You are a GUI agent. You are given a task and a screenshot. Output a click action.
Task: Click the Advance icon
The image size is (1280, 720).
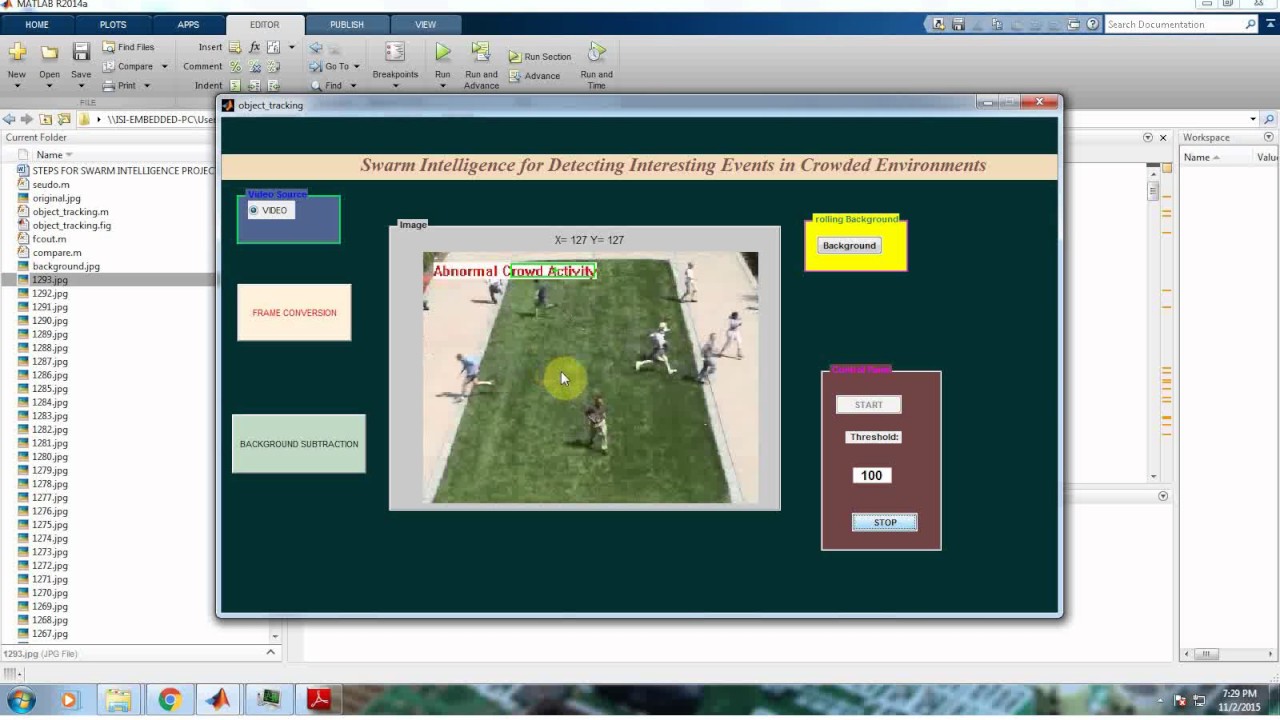514,76
